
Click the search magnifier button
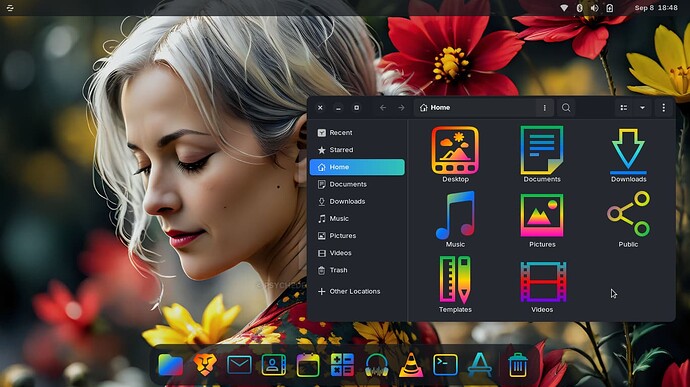point(566,107)
